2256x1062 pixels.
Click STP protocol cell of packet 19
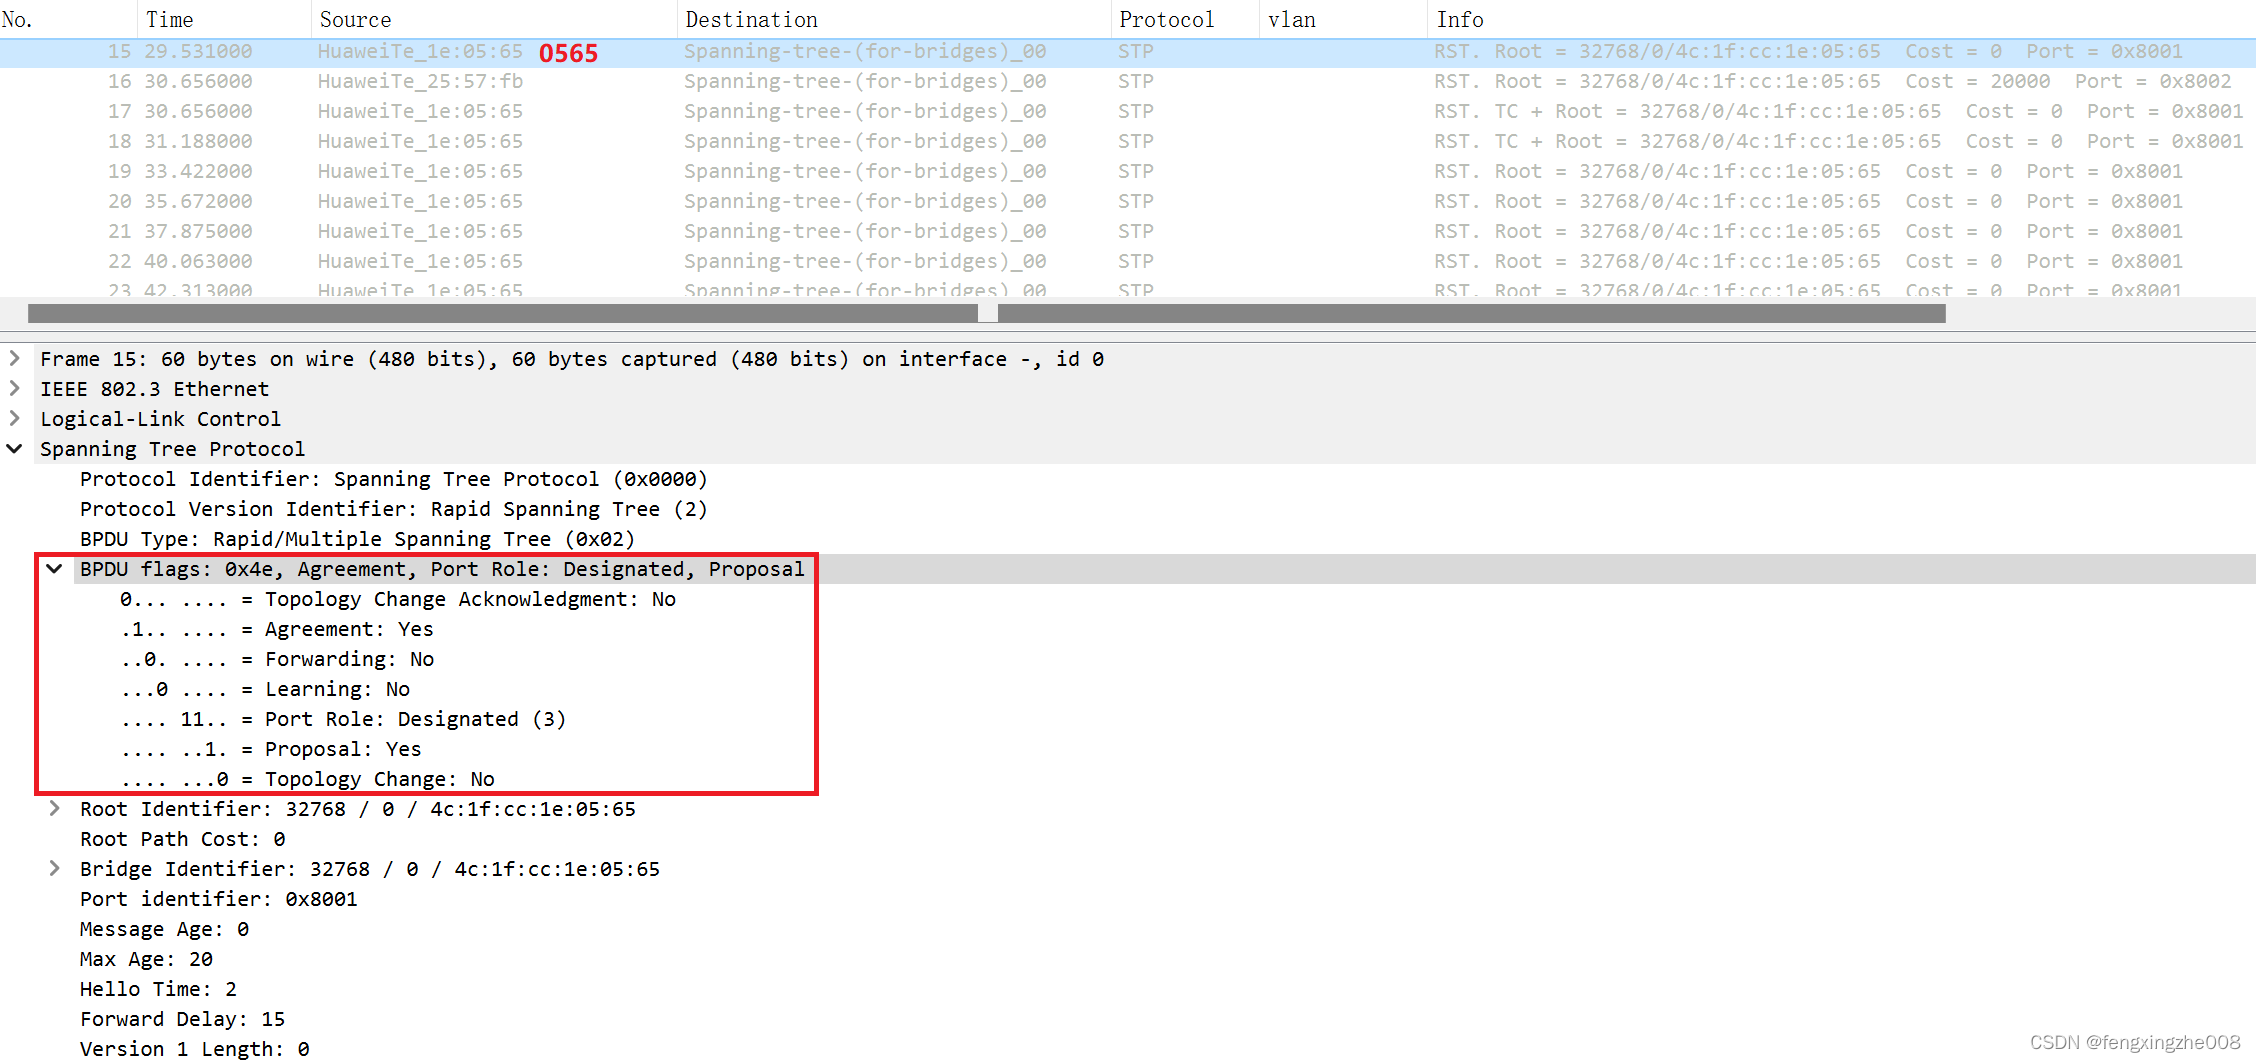tap(1136, 172)
